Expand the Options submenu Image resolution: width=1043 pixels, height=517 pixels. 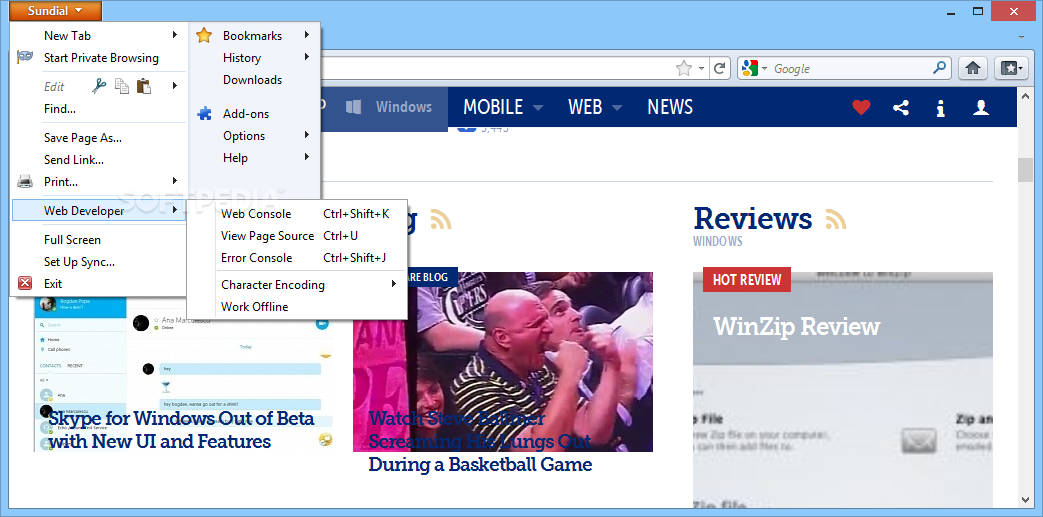[x=307, y=134]
